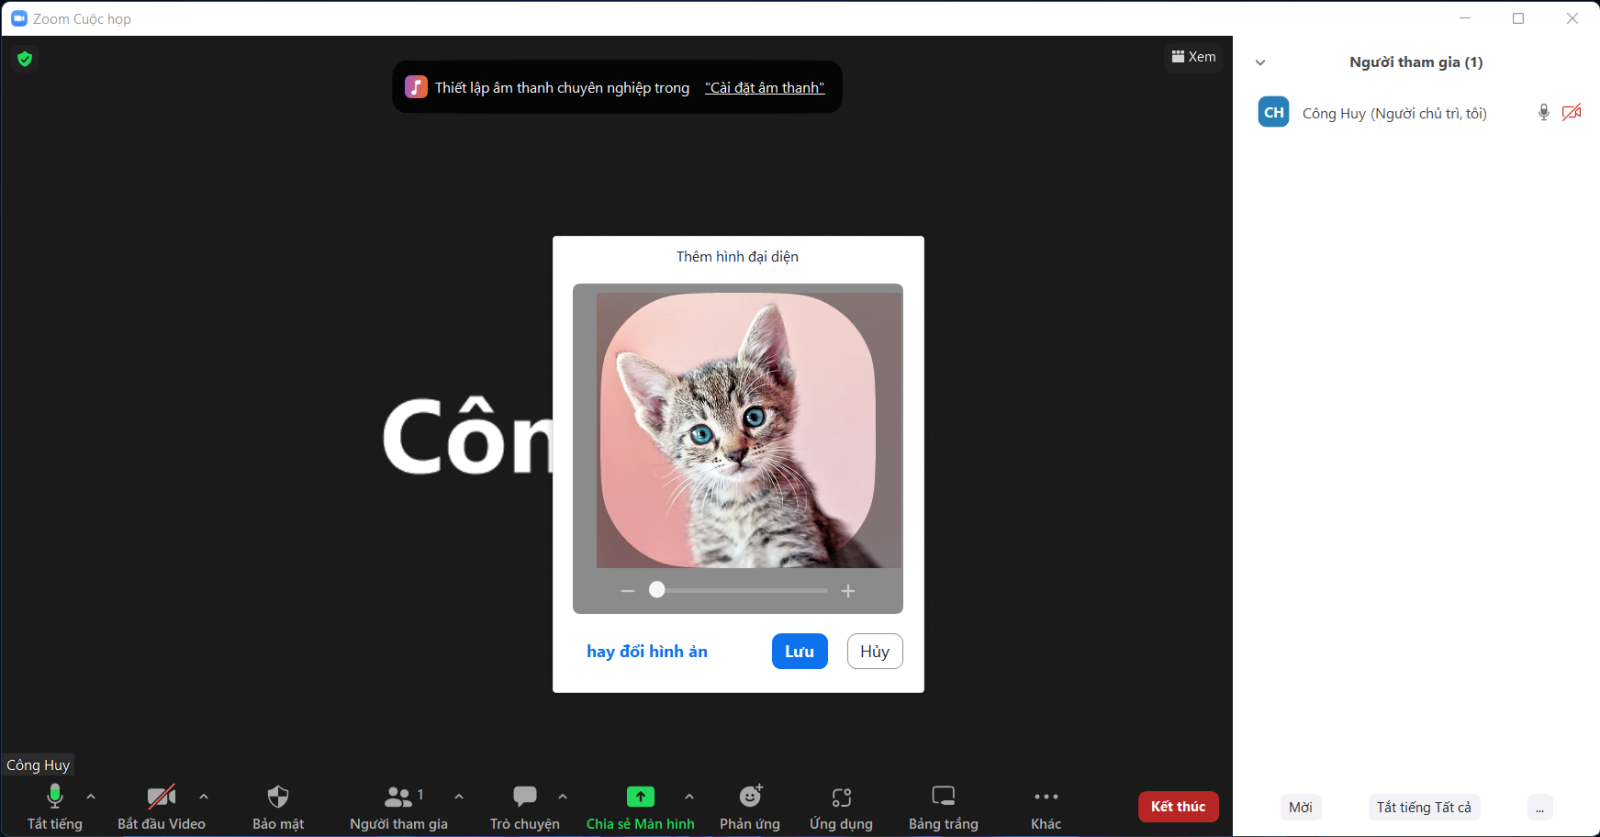Click Lưu to save avatar
Screen dimensions: 1600x837
(x=800, y=651)
